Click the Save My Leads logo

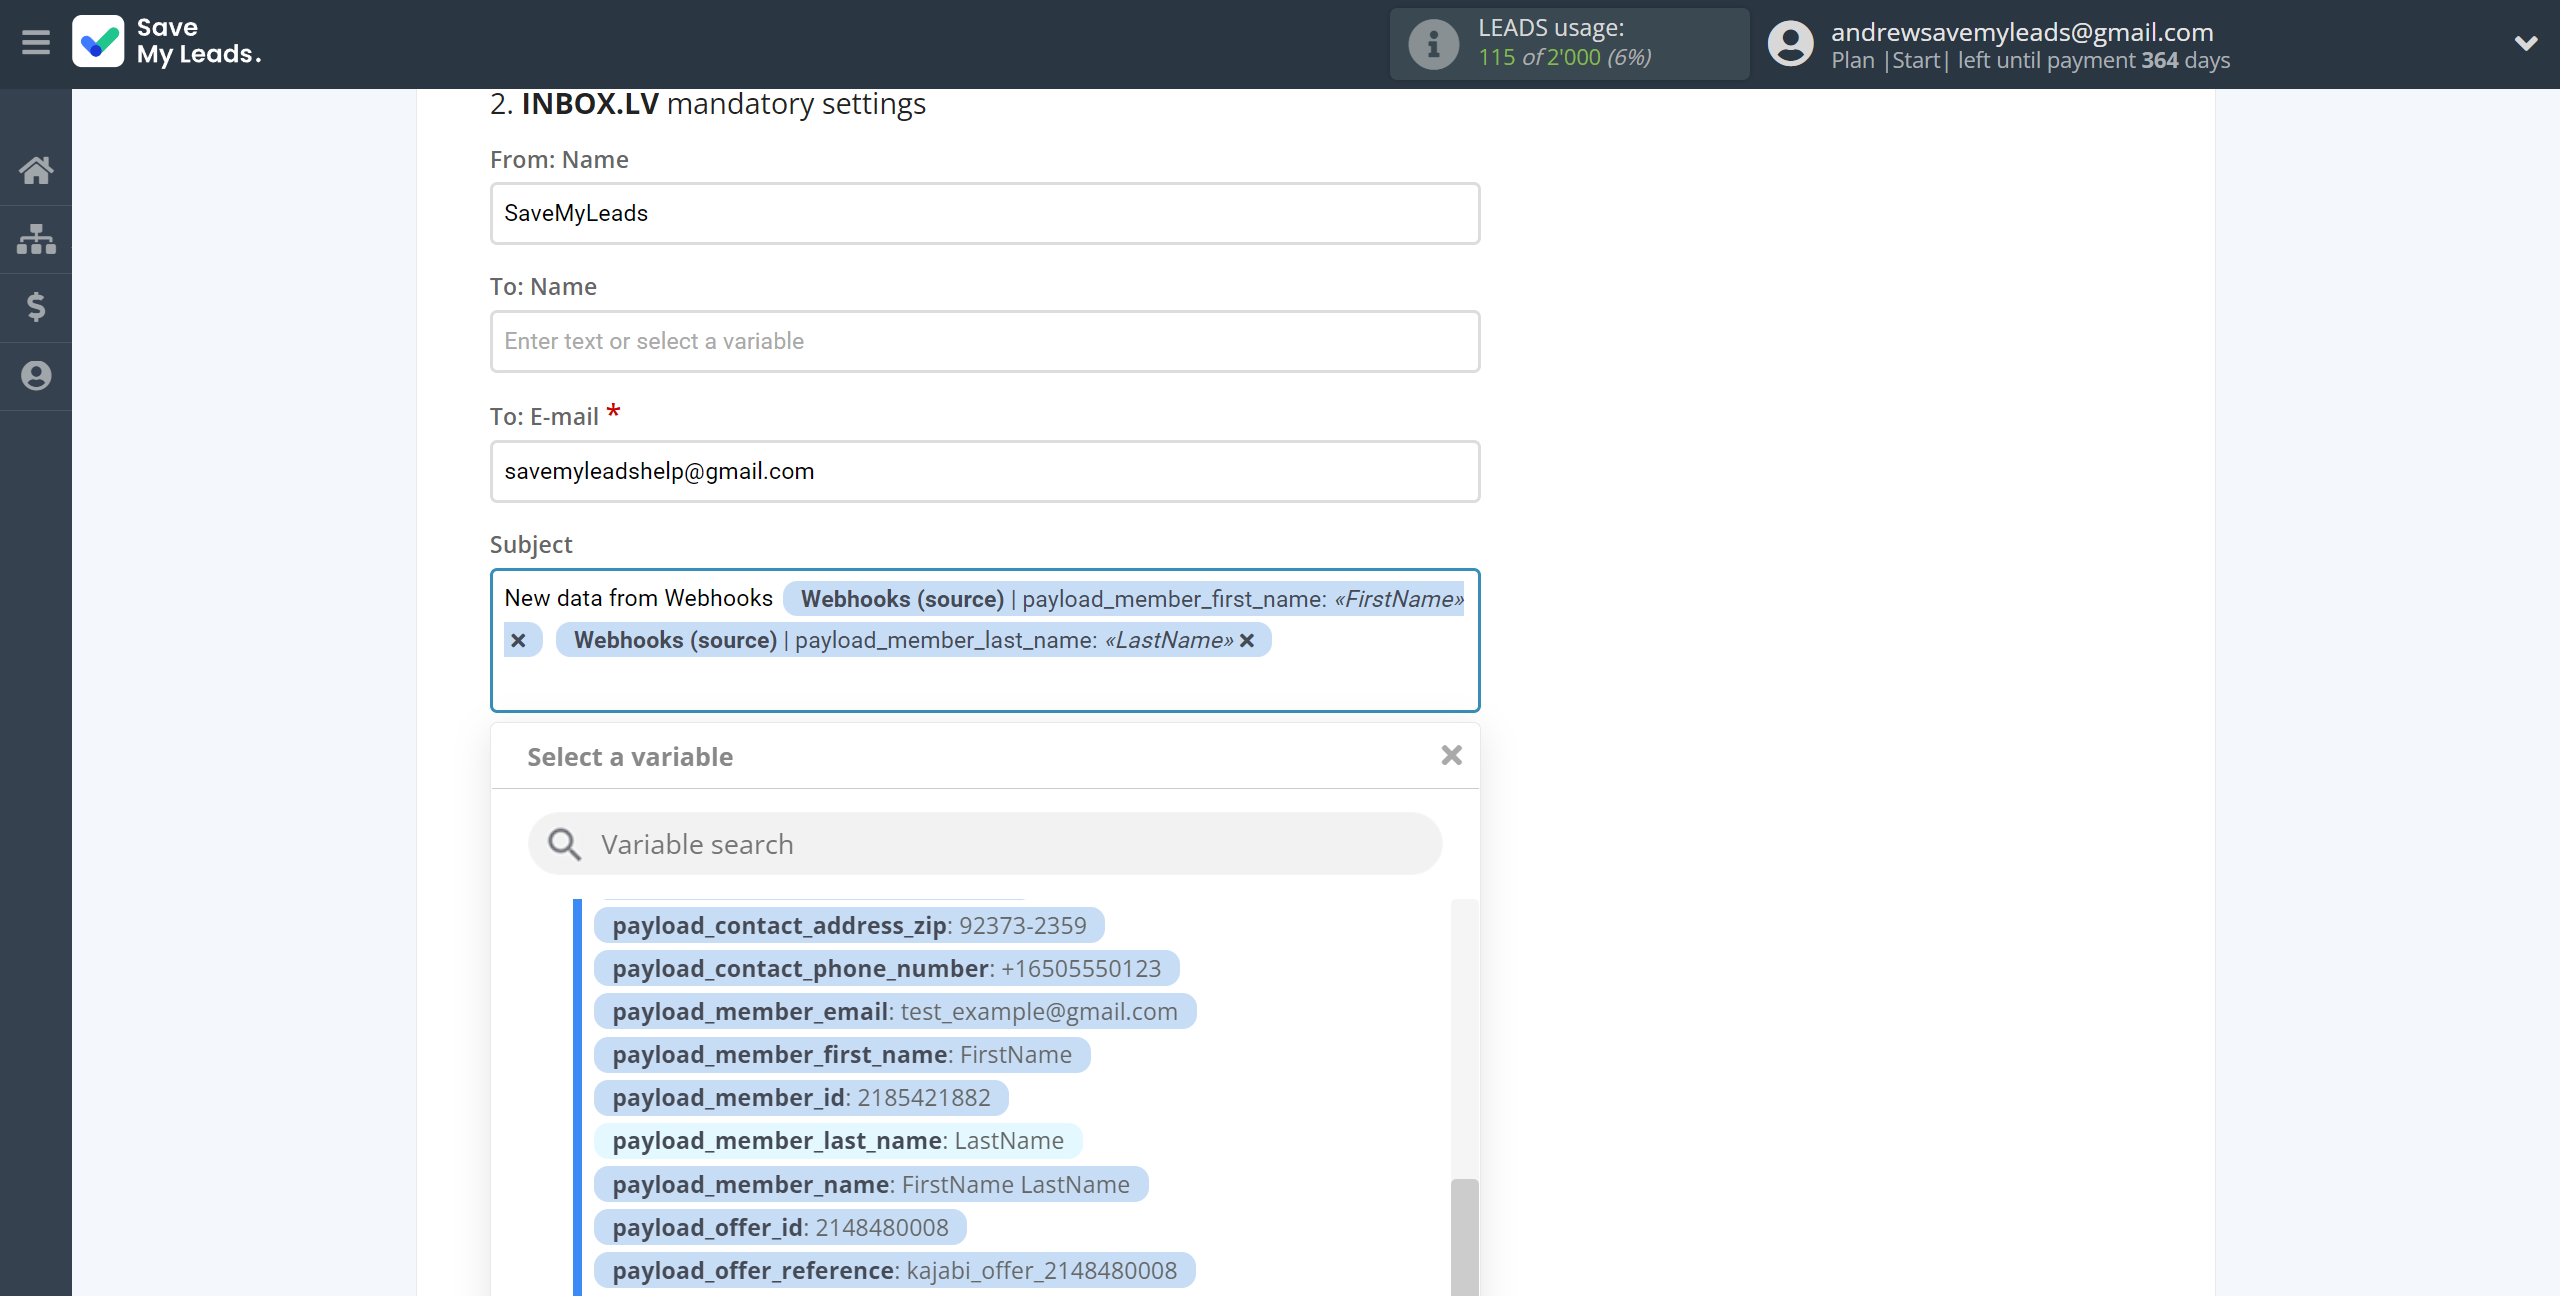167,42
